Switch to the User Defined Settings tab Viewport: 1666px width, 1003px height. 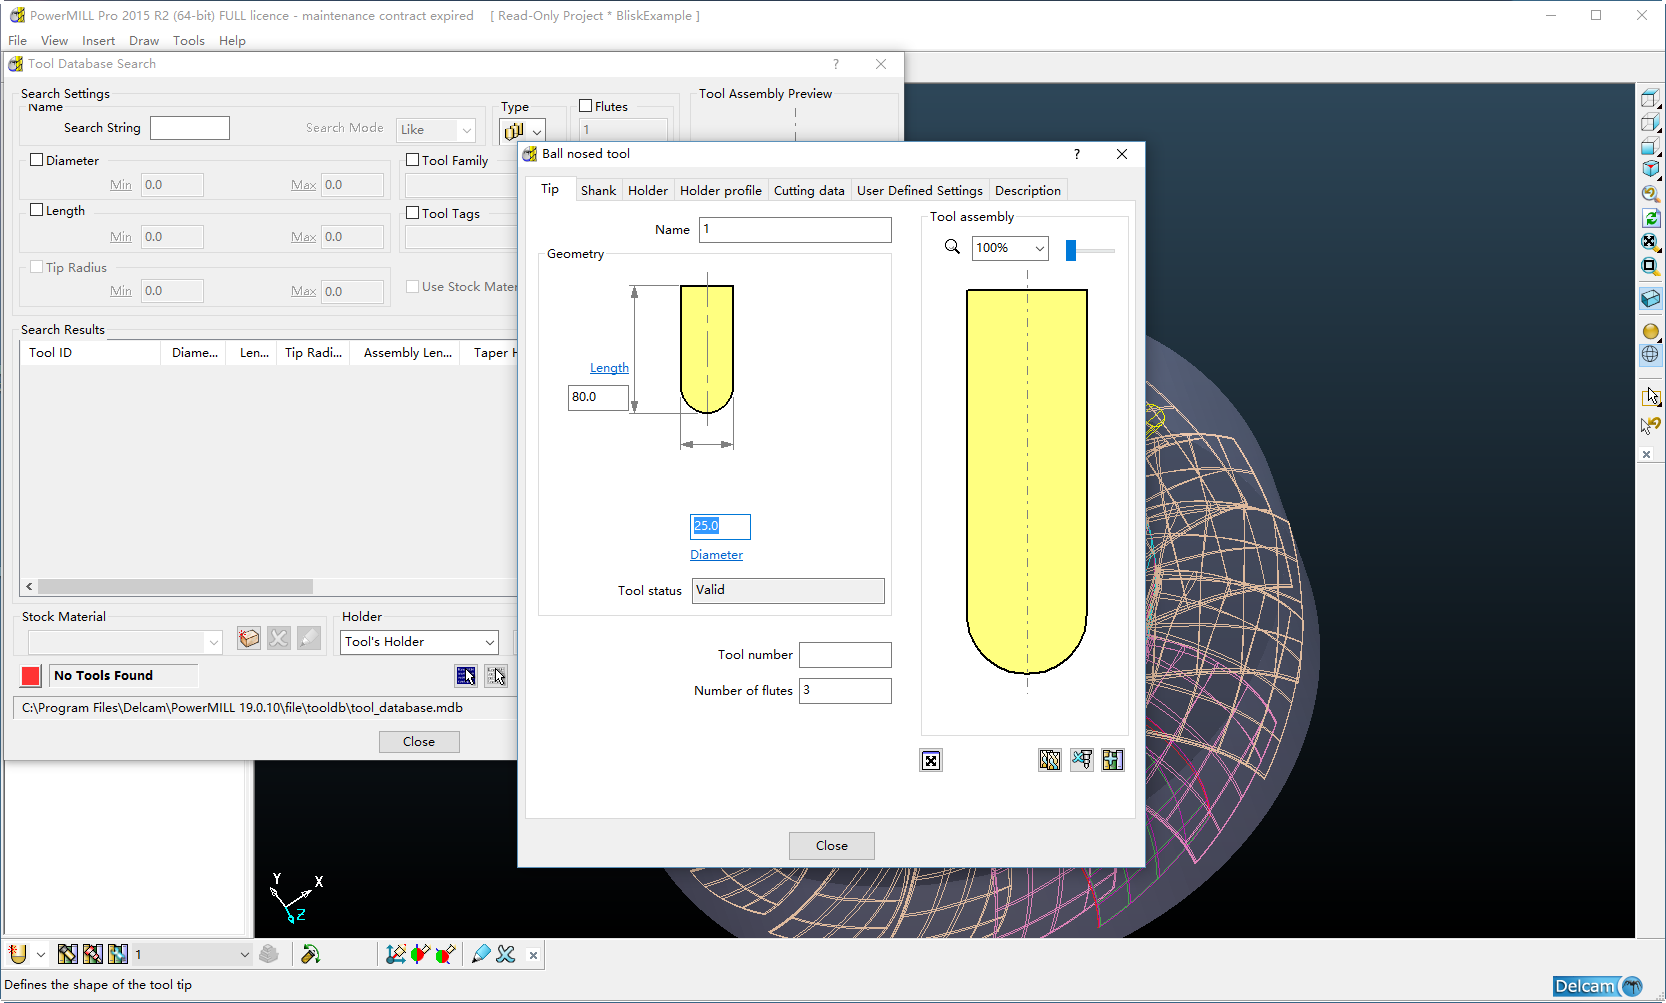(920, 190)
